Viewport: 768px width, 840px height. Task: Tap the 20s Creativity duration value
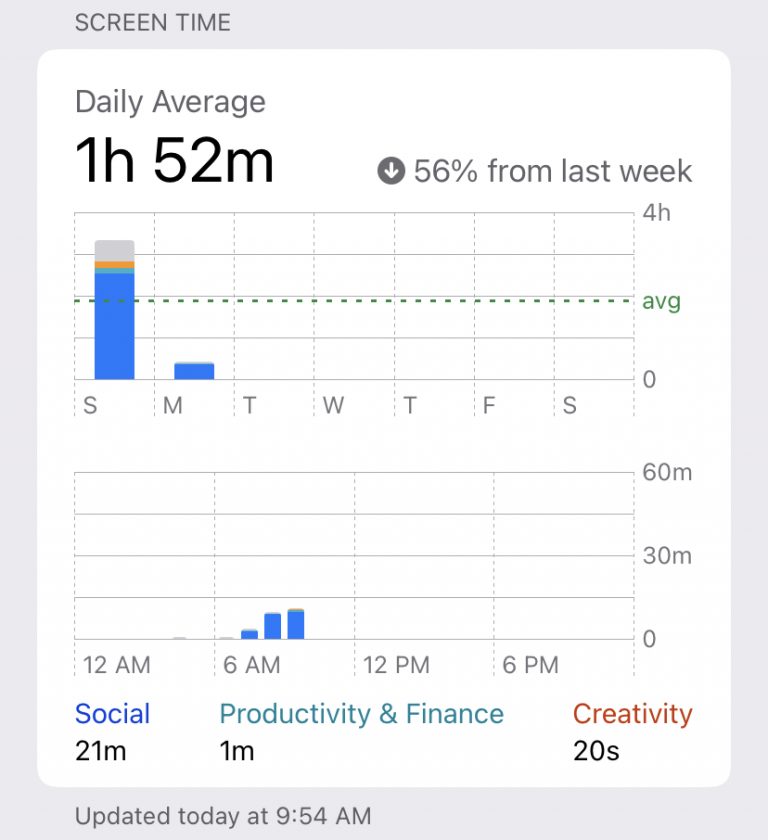[x=596, y=750]
